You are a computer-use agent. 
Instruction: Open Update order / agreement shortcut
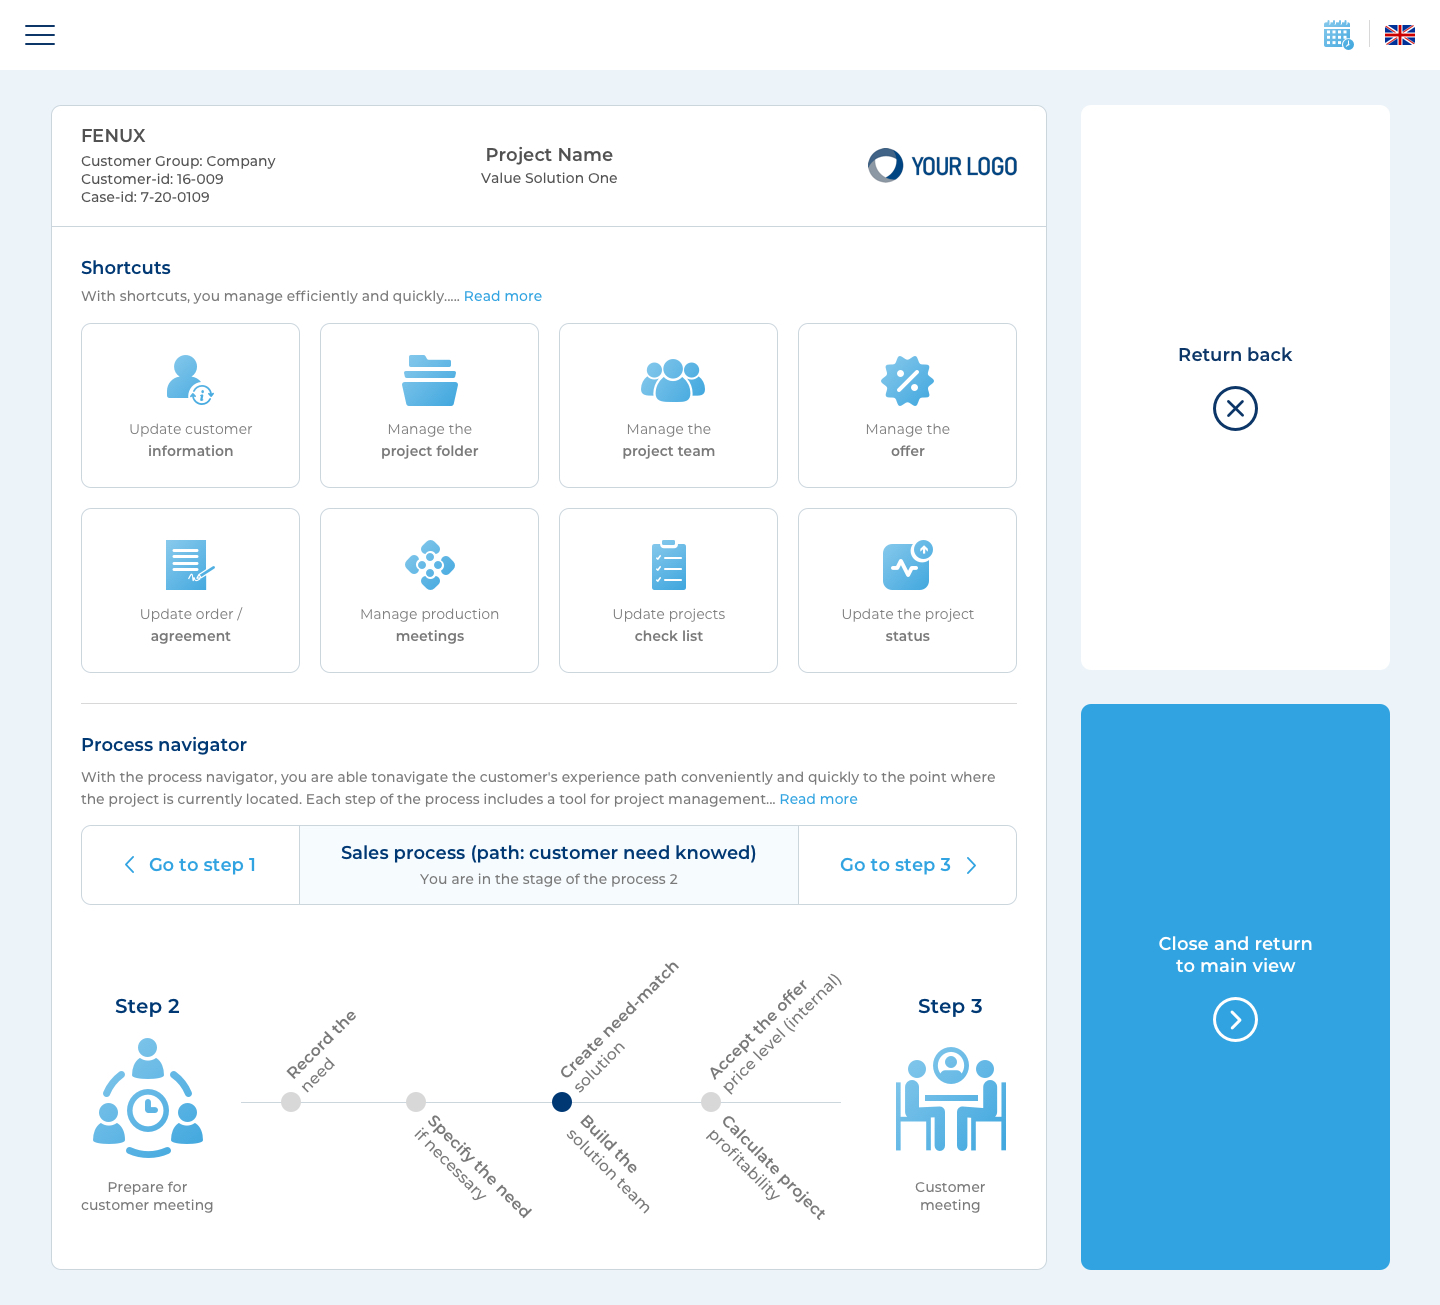tap(190, 590)
